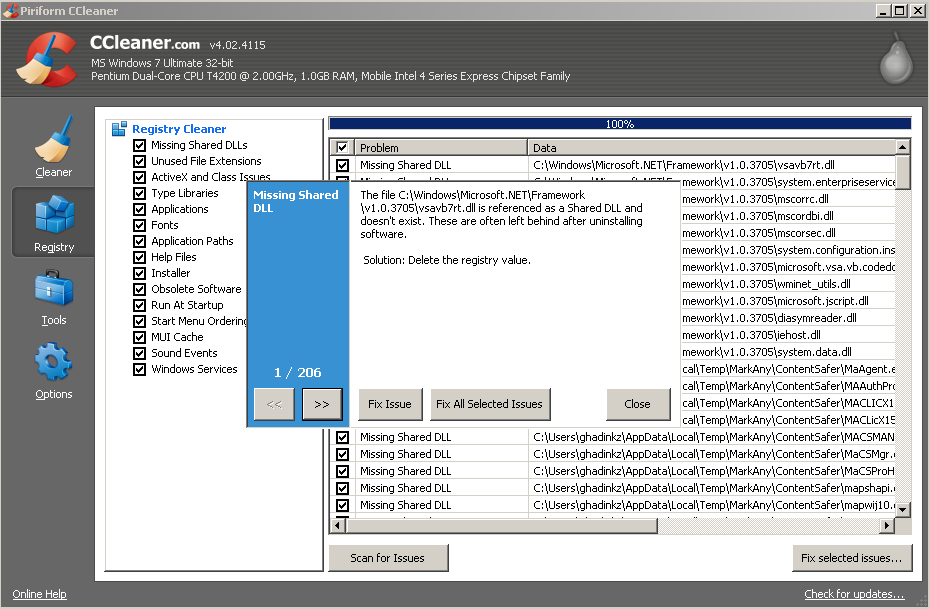Open the Online Help link

point(39,594)
